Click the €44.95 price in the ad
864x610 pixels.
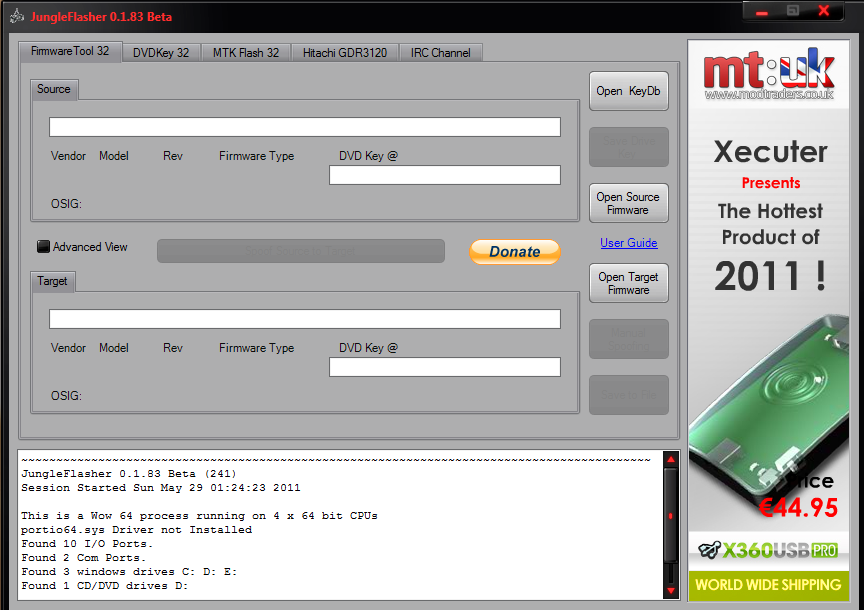coord(798,508)
